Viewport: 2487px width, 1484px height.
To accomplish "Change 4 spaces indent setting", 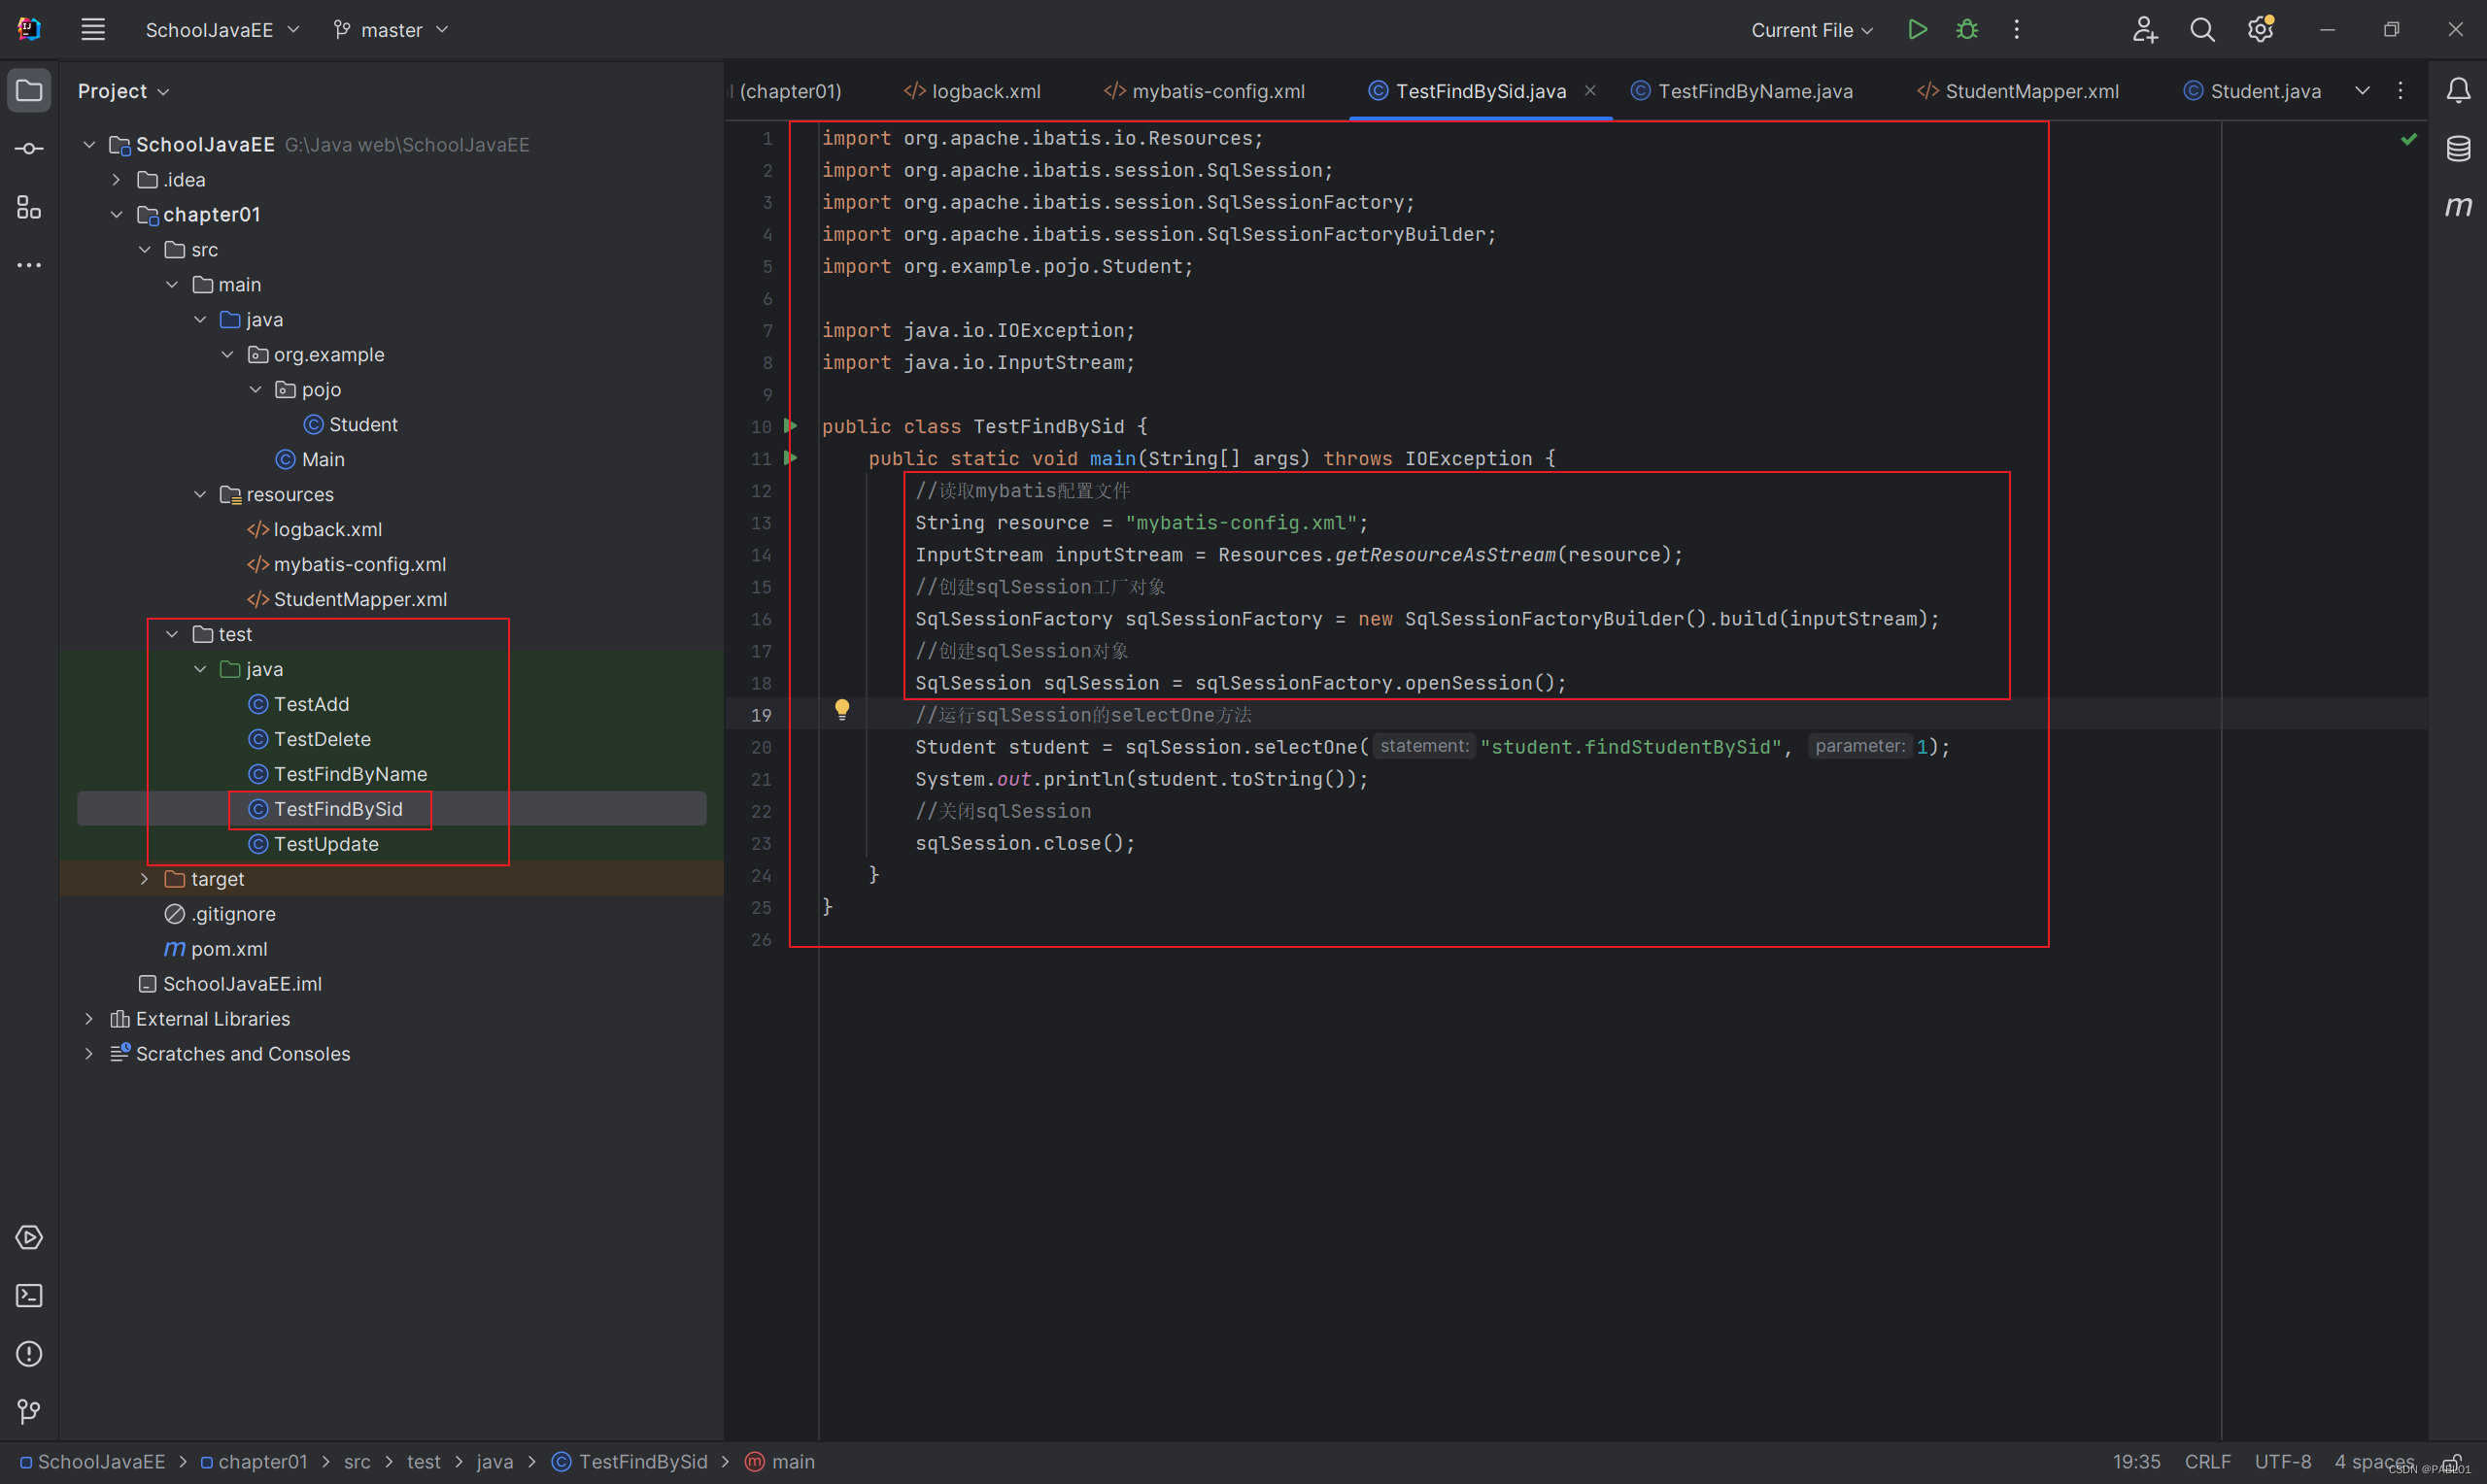I will point(2374,1462).
